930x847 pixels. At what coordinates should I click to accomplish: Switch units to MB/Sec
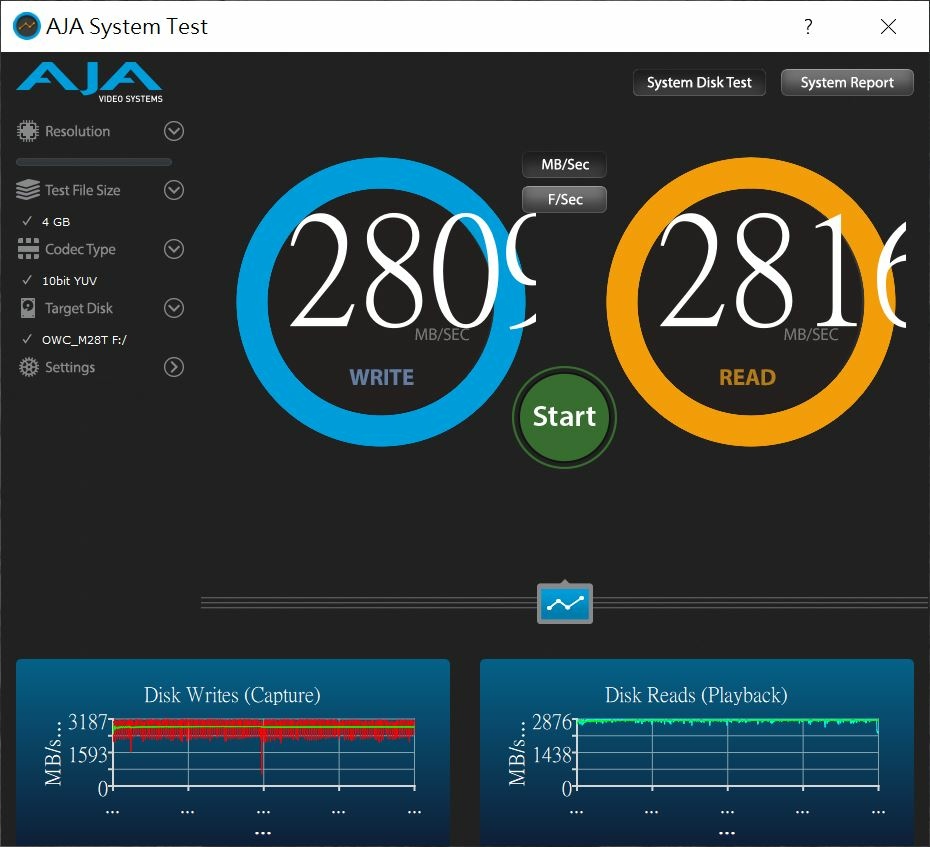tap(565, 164)
